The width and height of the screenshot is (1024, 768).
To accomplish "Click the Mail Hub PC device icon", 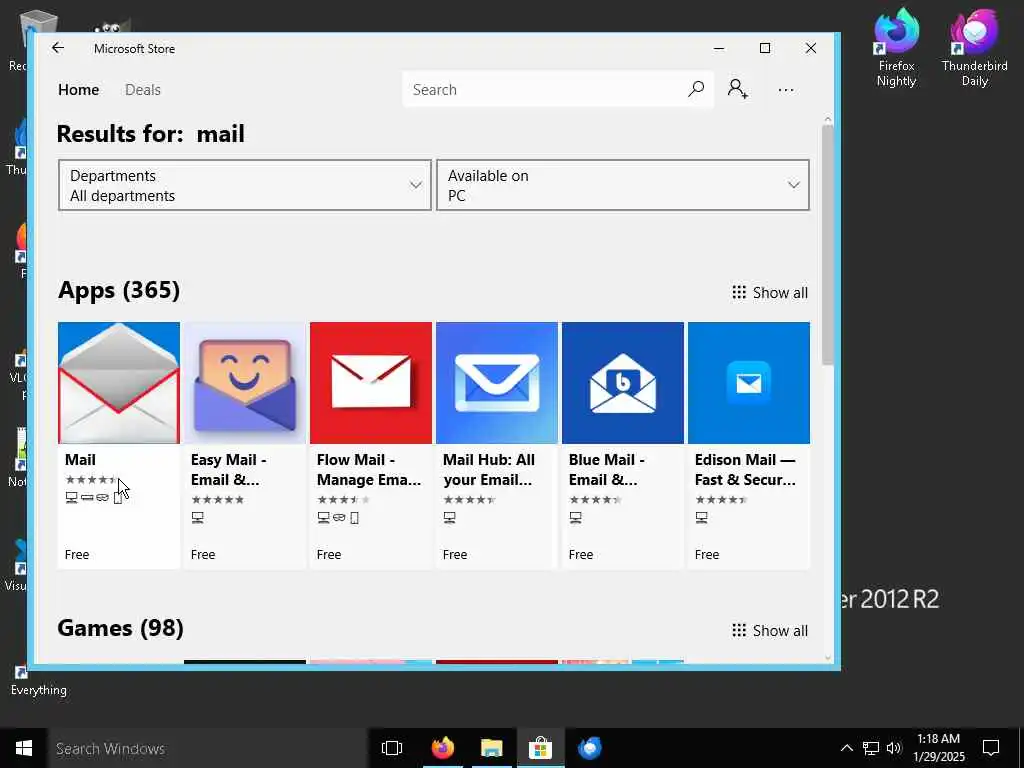I will pyautogui.click(x=449, y=517).
